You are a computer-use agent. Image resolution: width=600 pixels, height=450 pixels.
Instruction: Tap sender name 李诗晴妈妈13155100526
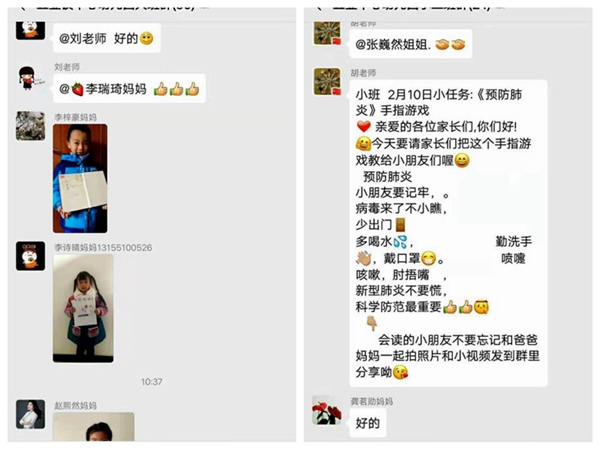103,248
